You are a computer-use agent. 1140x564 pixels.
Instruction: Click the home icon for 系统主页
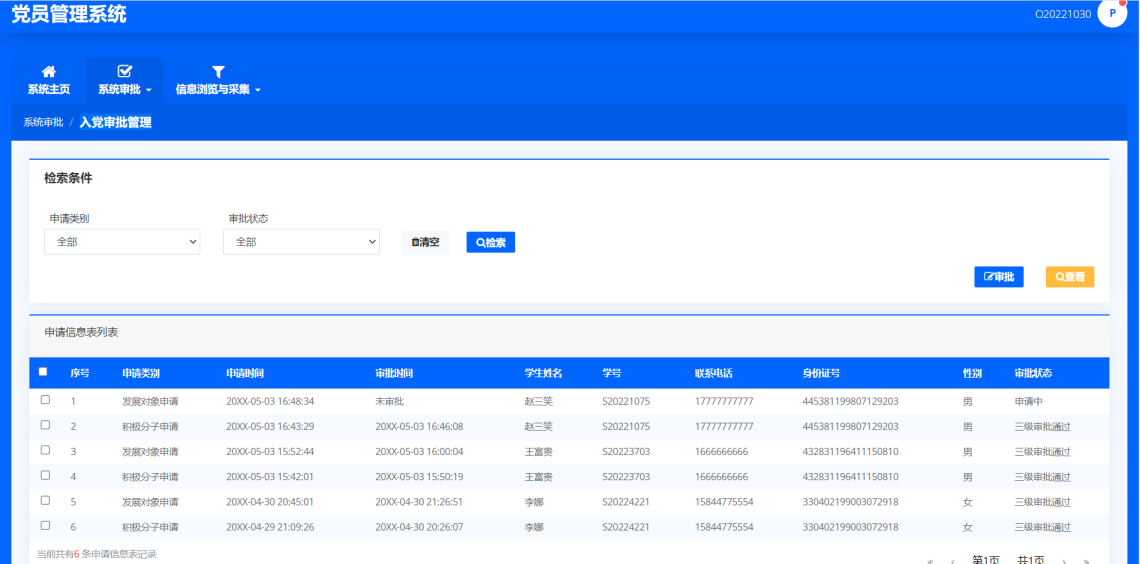(48, 72)
